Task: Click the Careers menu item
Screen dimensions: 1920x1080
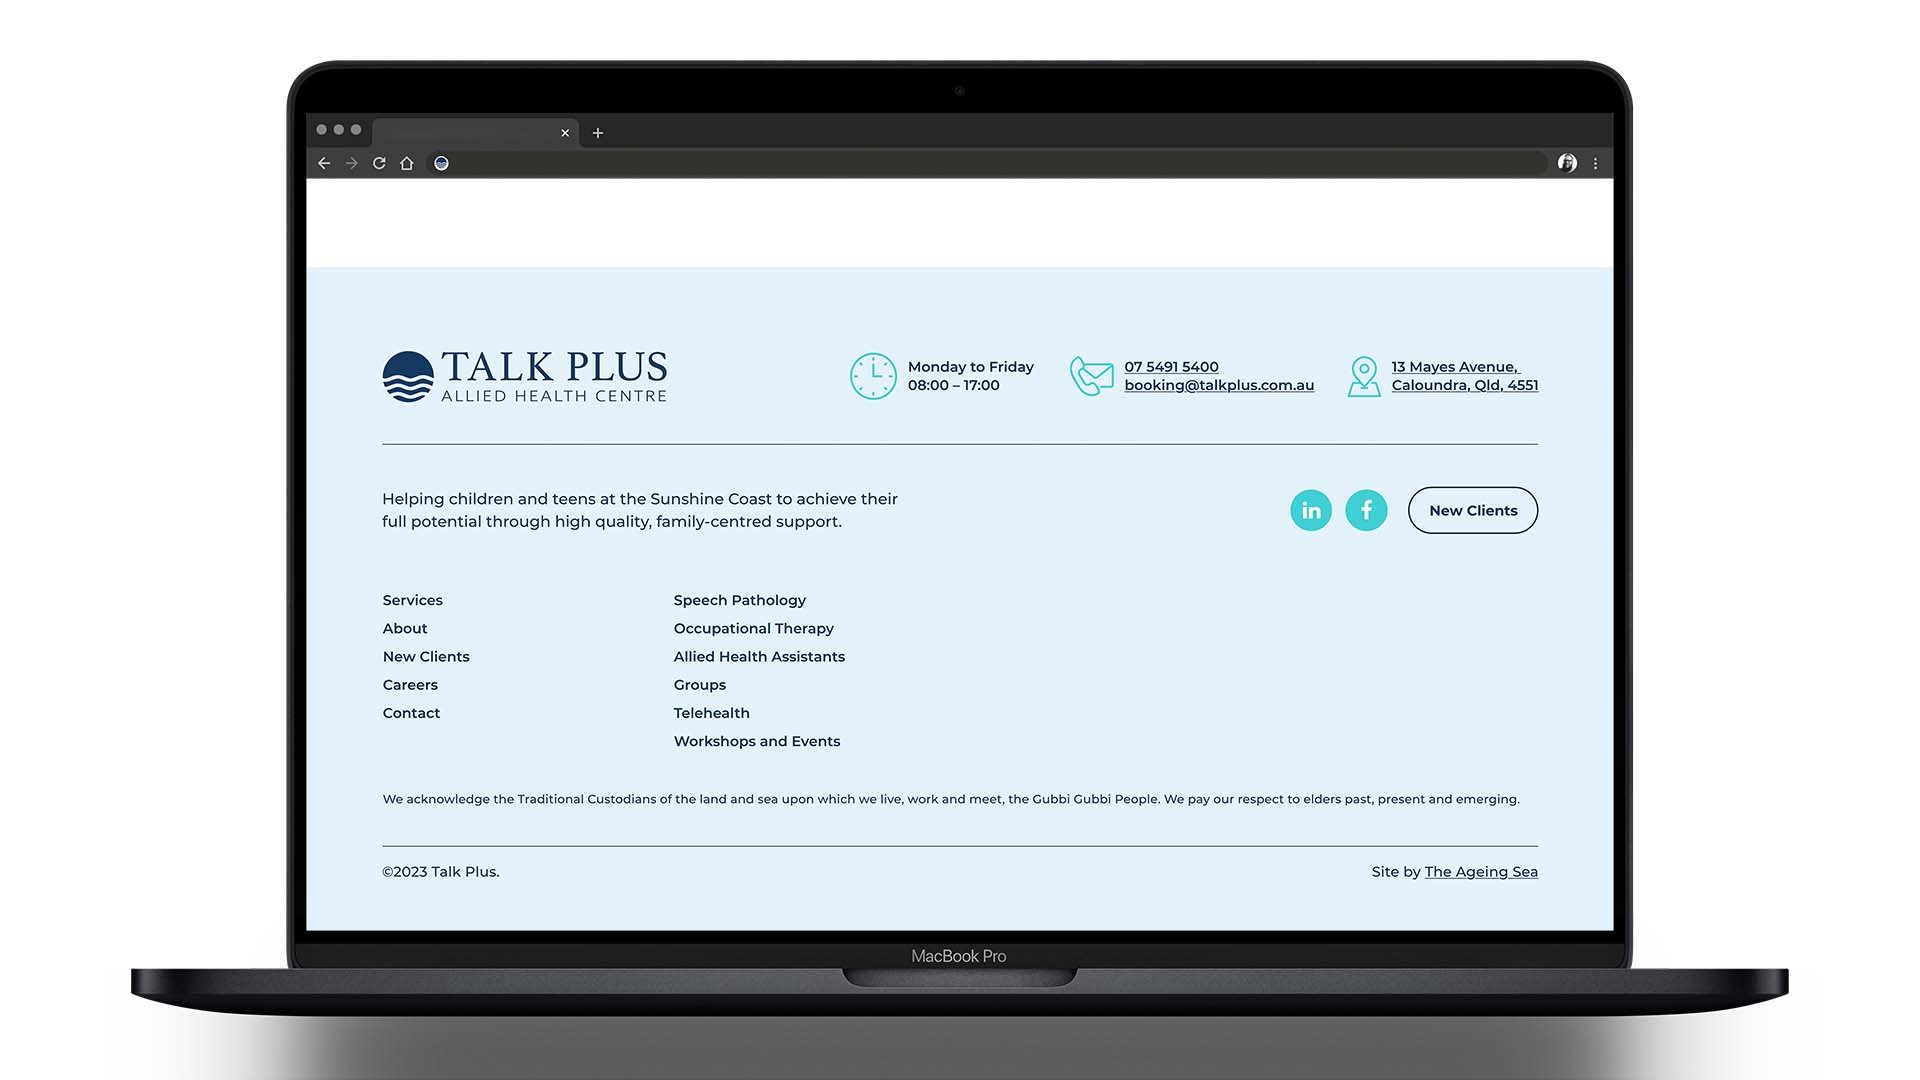Action: coord(410,684)
